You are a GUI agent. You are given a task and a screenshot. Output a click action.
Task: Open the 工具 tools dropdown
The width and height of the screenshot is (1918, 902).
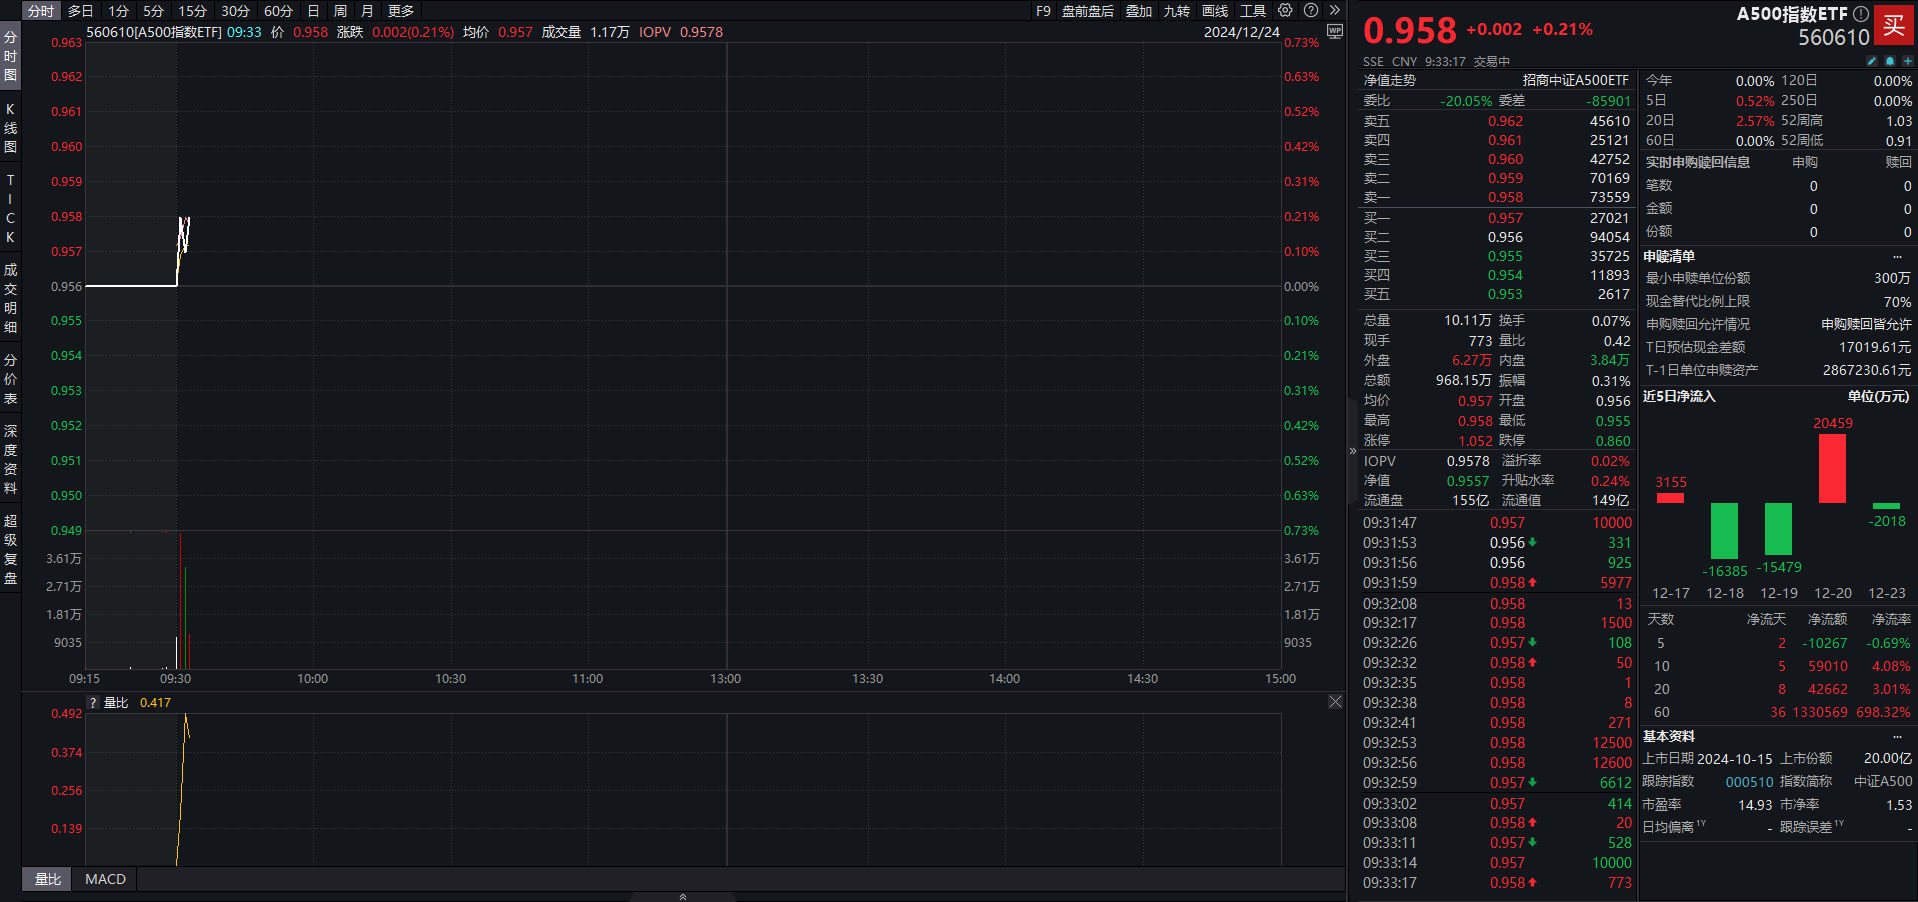1253,11
